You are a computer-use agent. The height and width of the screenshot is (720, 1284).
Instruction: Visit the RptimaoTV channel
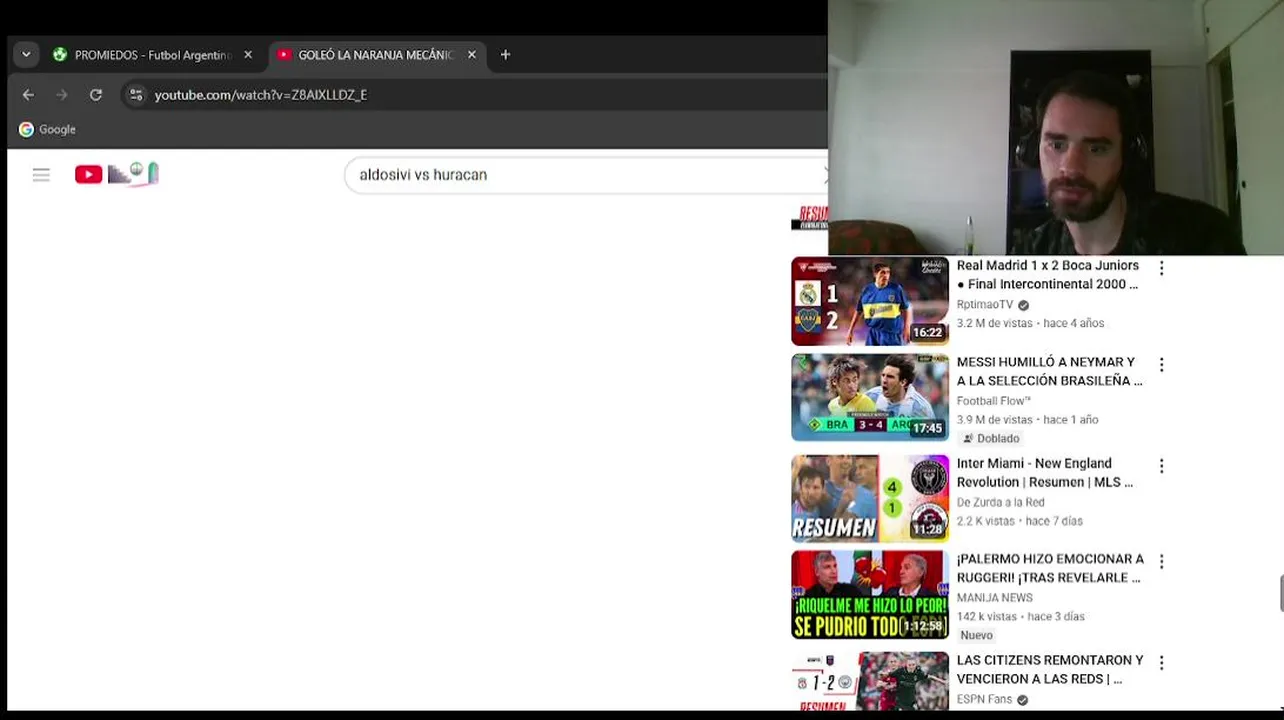pyautogui.click(x=985, y=305)
